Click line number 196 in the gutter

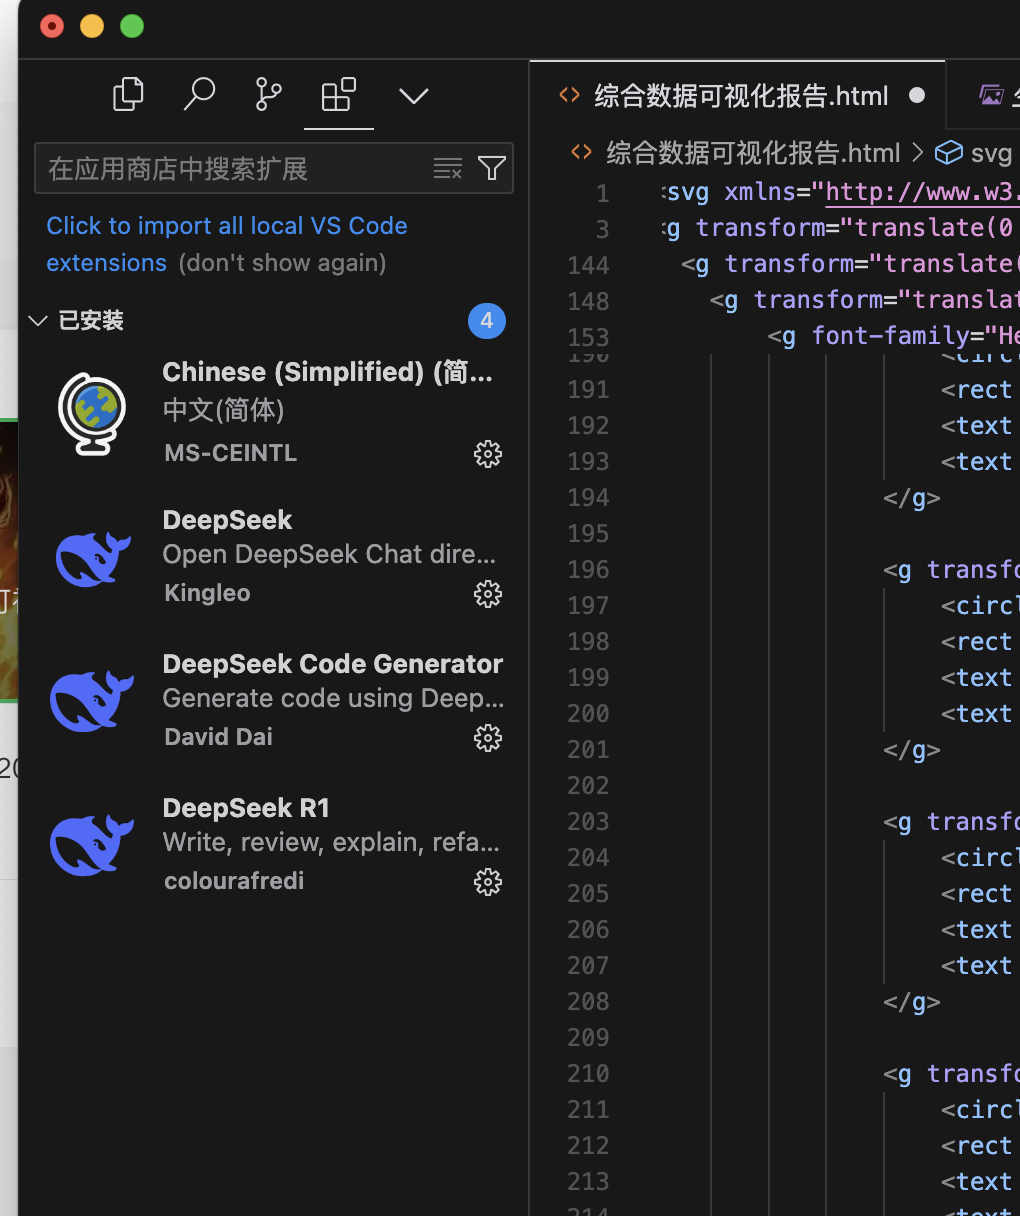(588, 569)
